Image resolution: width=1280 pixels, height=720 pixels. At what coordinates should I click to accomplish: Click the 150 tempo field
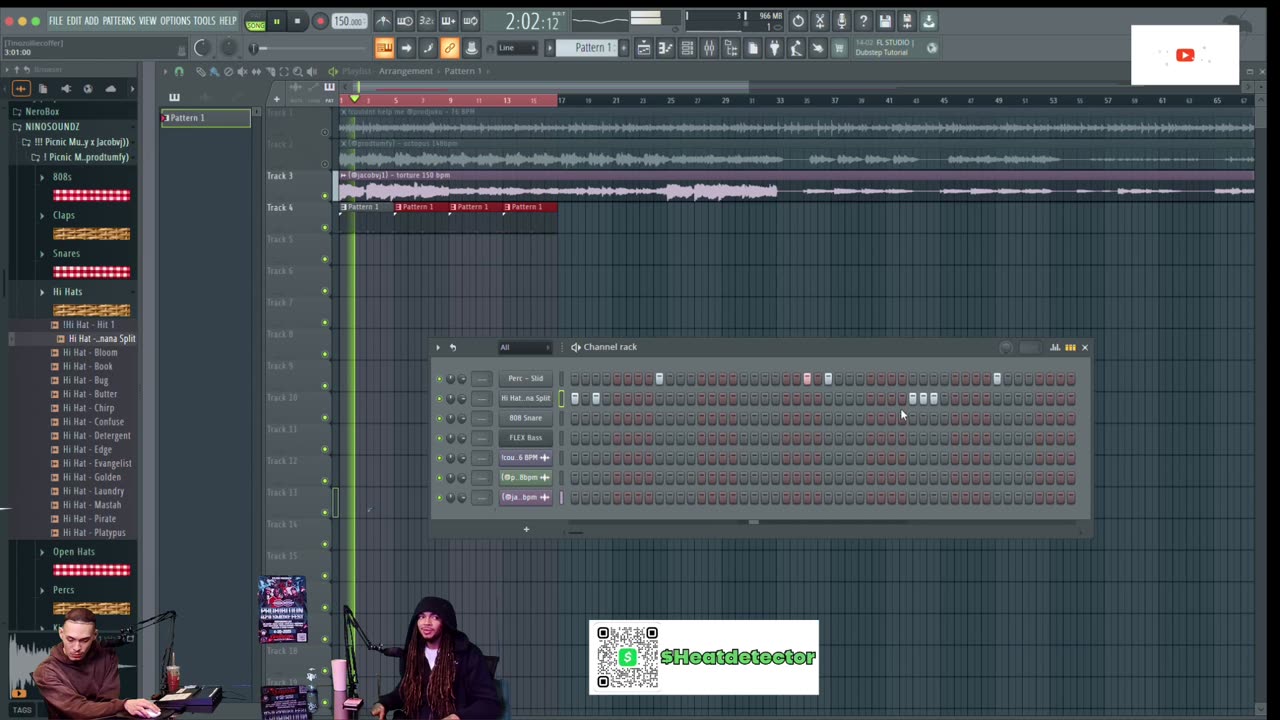348,21
